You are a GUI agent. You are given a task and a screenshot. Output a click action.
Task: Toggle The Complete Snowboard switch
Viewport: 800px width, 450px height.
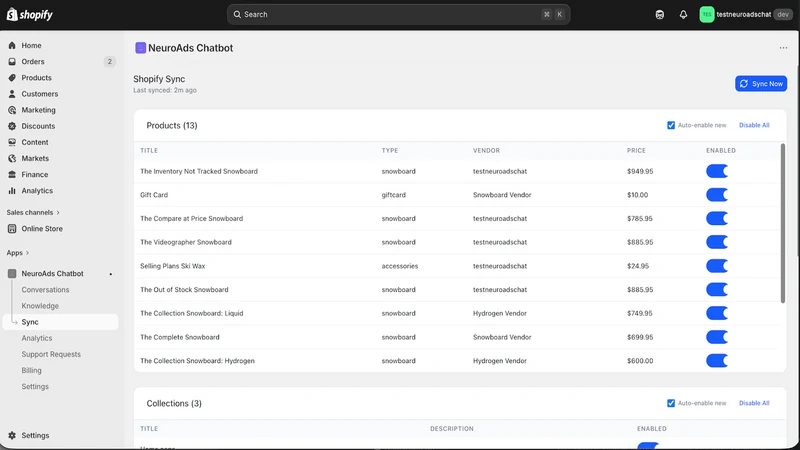coord(717,337)
